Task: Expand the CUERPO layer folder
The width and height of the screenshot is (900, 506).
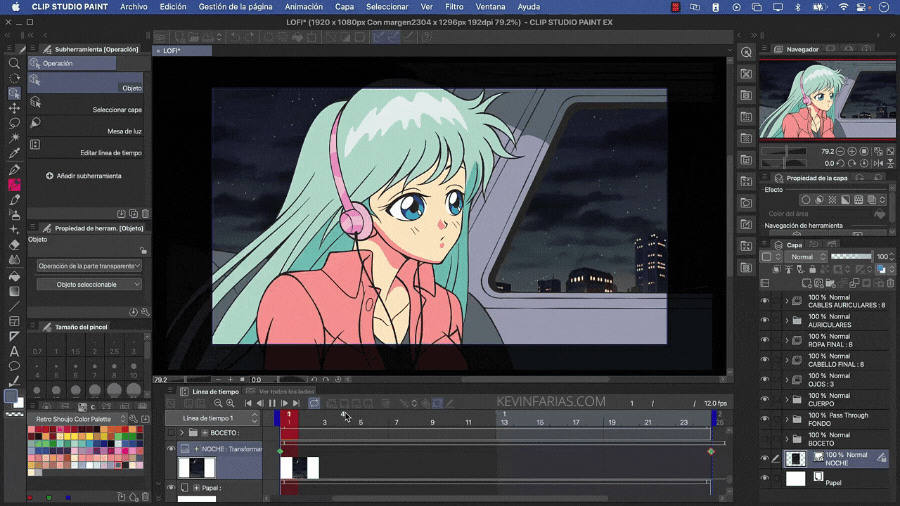Action: 787,399
